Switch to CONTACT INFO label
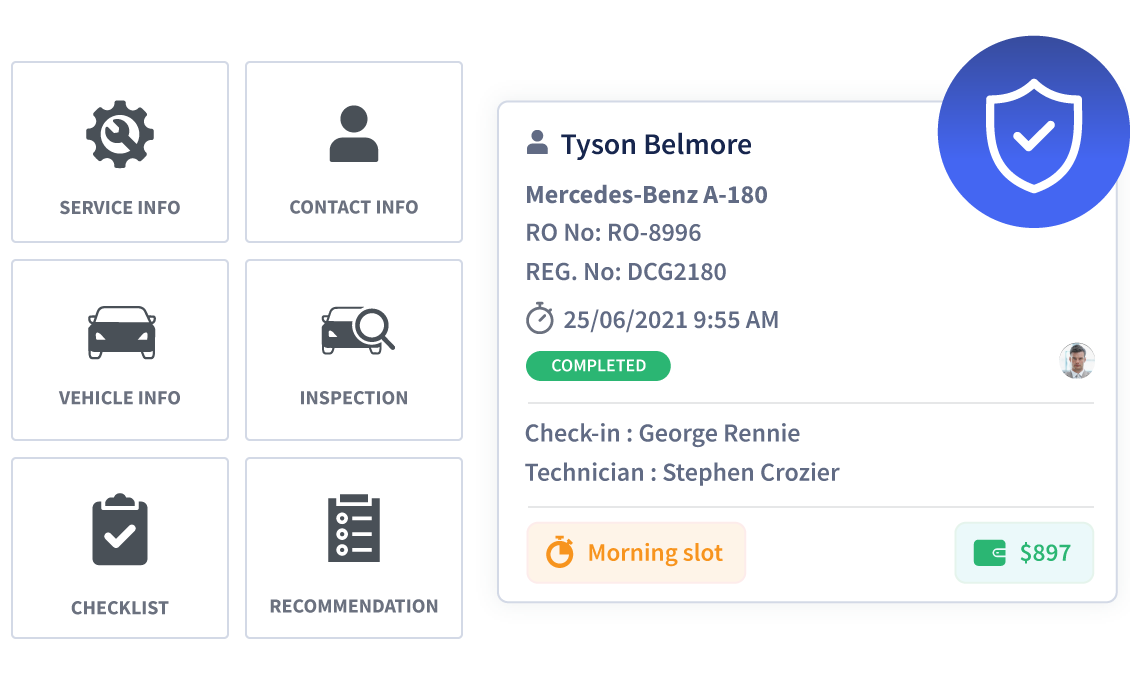The image size is (1130, 700). coord(354,208)
